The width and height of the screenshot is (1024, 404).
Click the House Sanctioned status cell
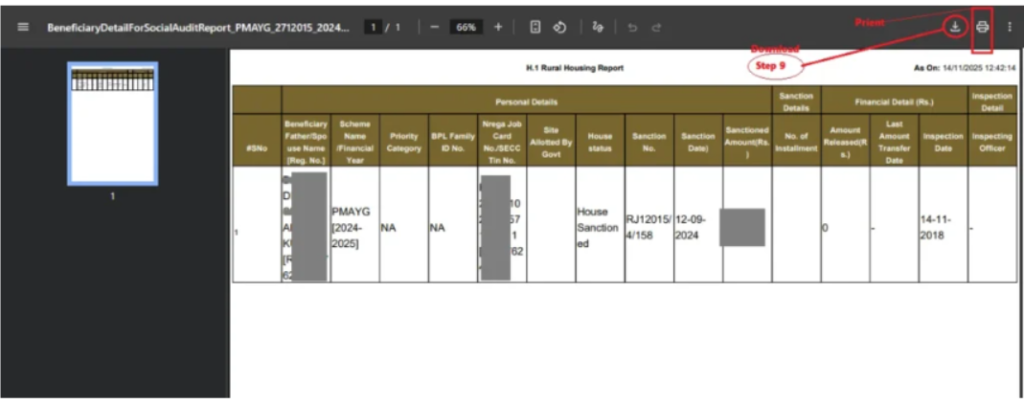tap(599, 227)
